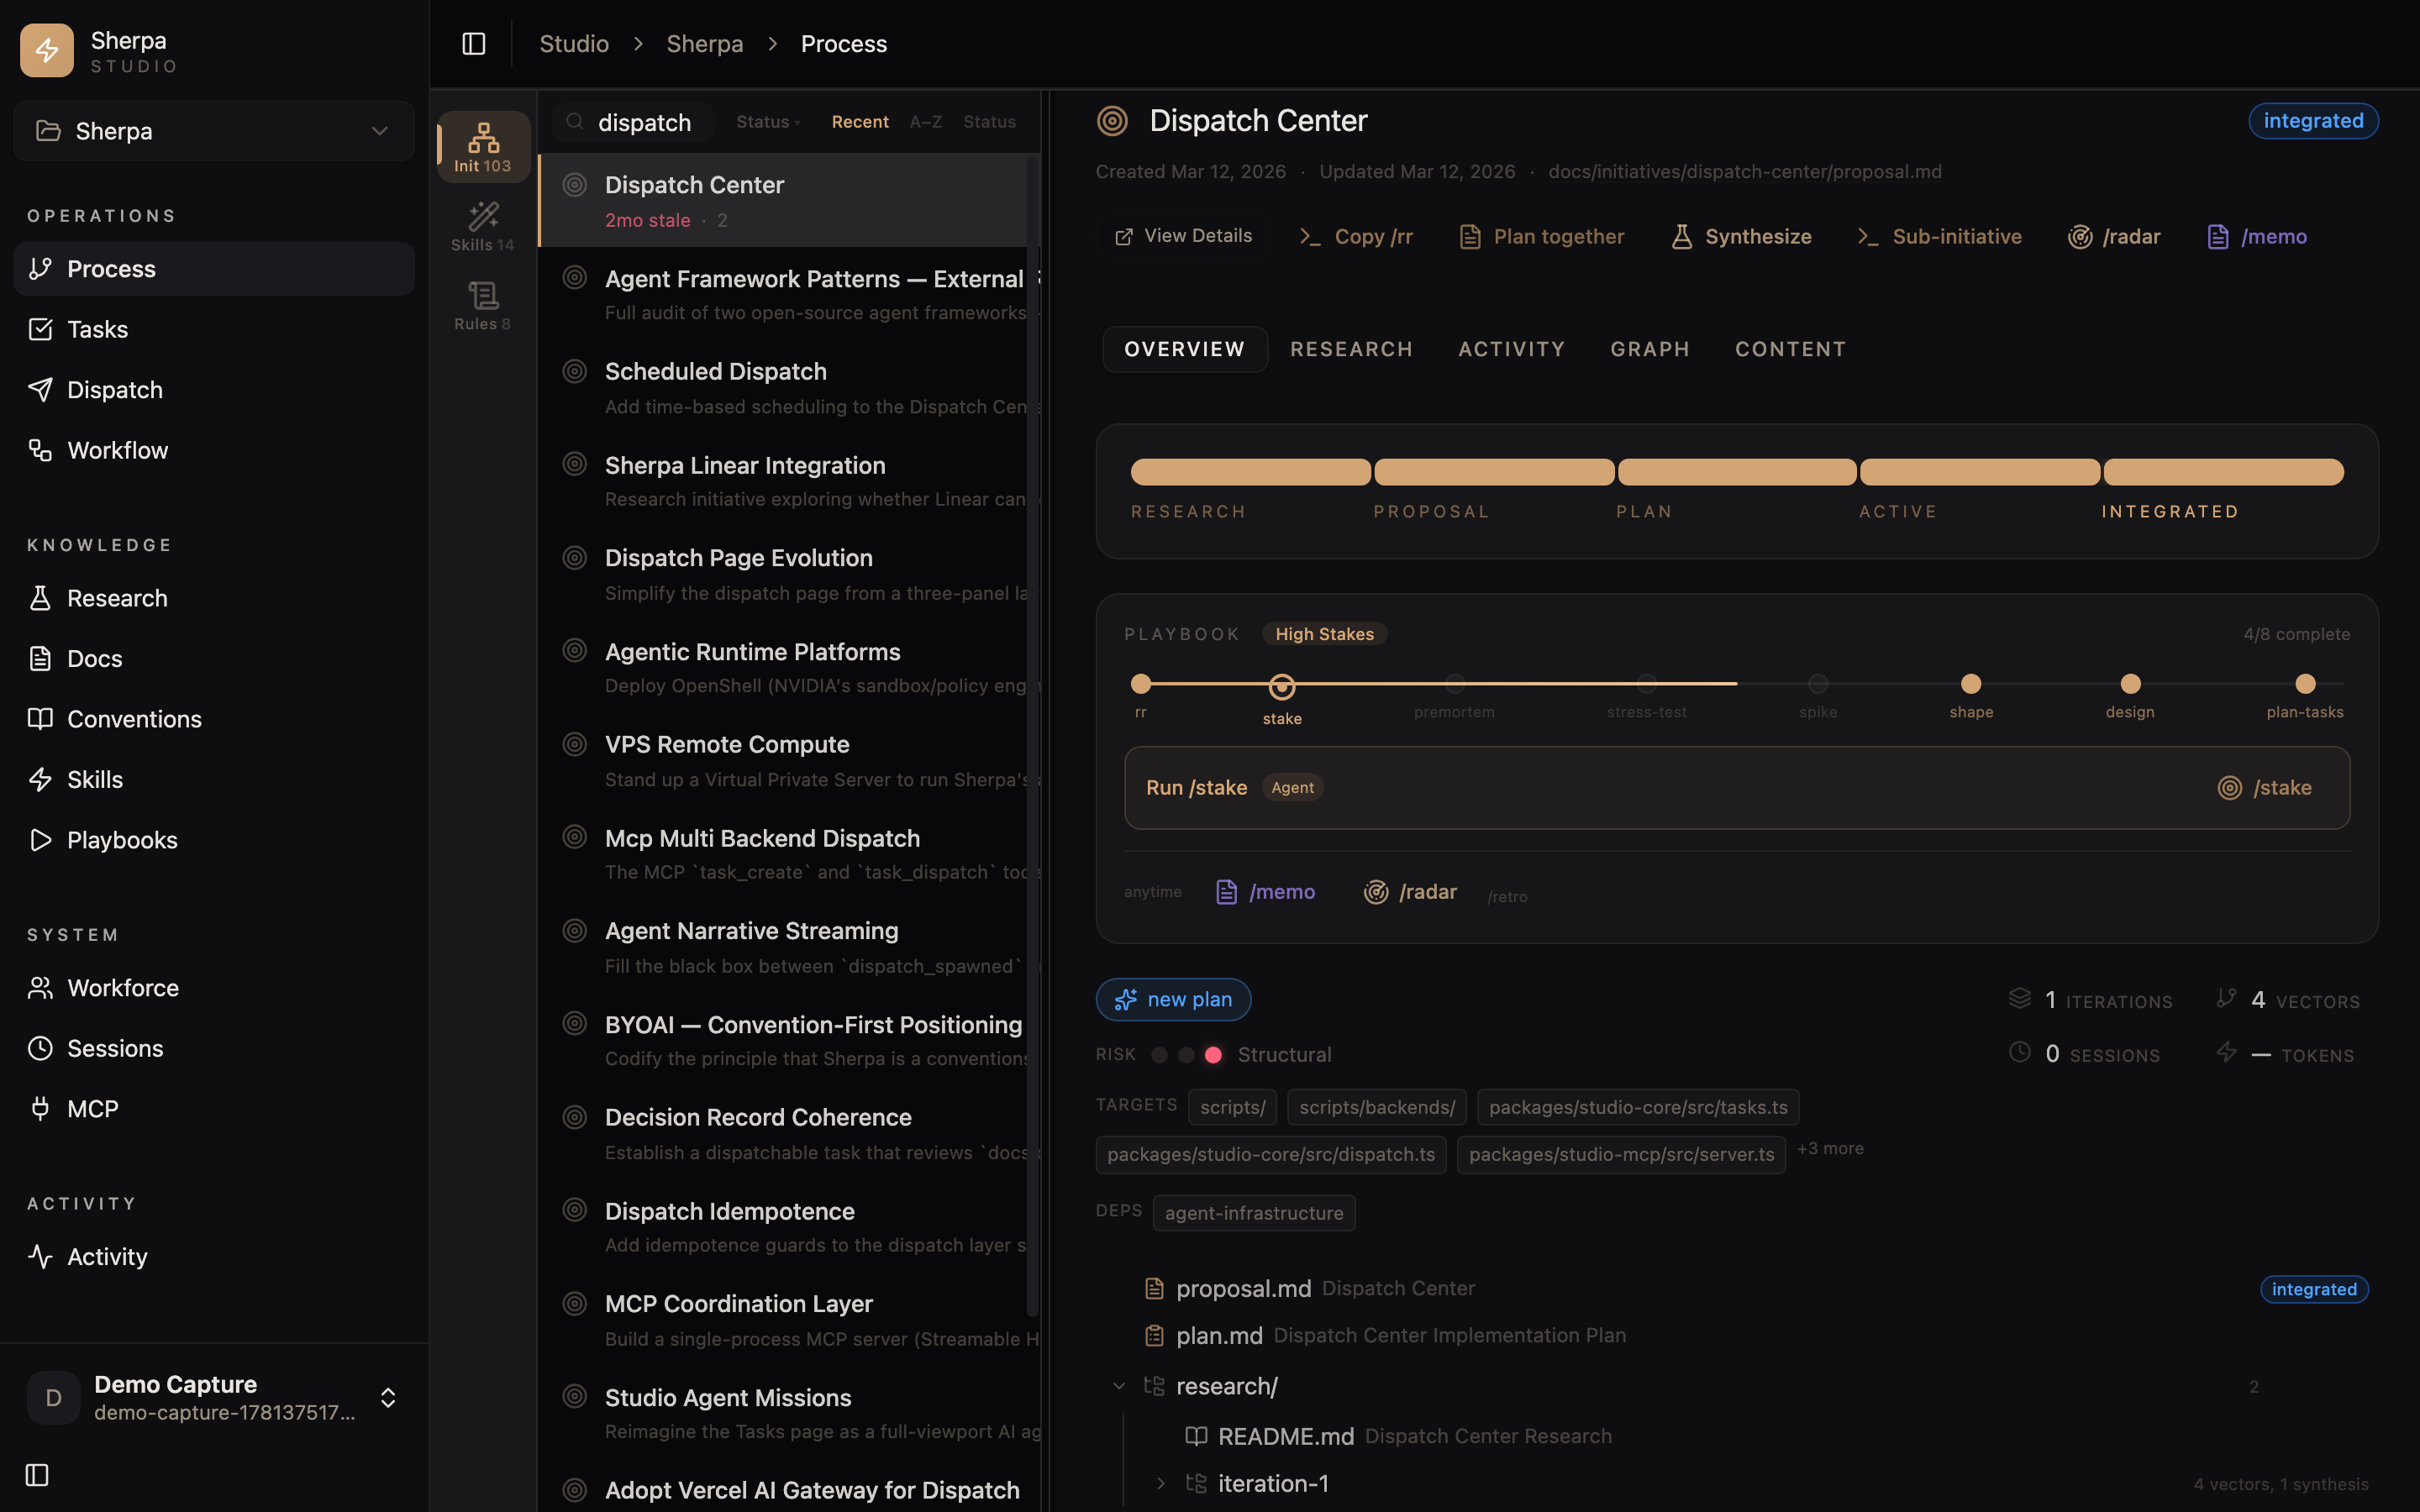Click the Process branch icon in sidebar
Screen dimensions: 2420x1512
click(40, 269)
